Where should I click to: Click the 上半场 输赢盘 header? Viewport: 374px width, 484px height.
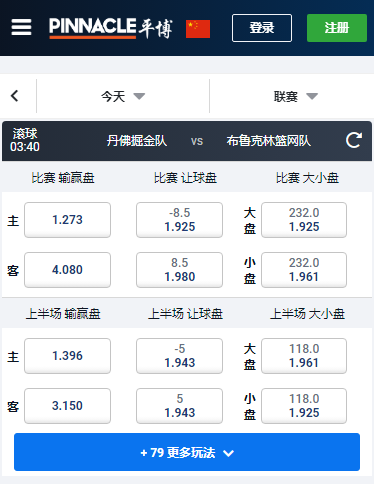pos(63,314)
